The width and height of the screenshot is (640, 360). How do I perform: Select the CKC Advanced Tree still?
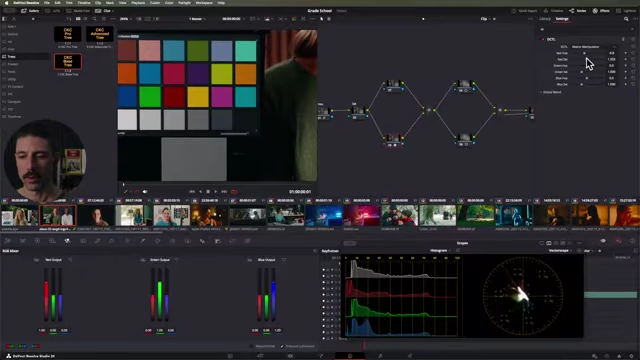coord(100,34)
